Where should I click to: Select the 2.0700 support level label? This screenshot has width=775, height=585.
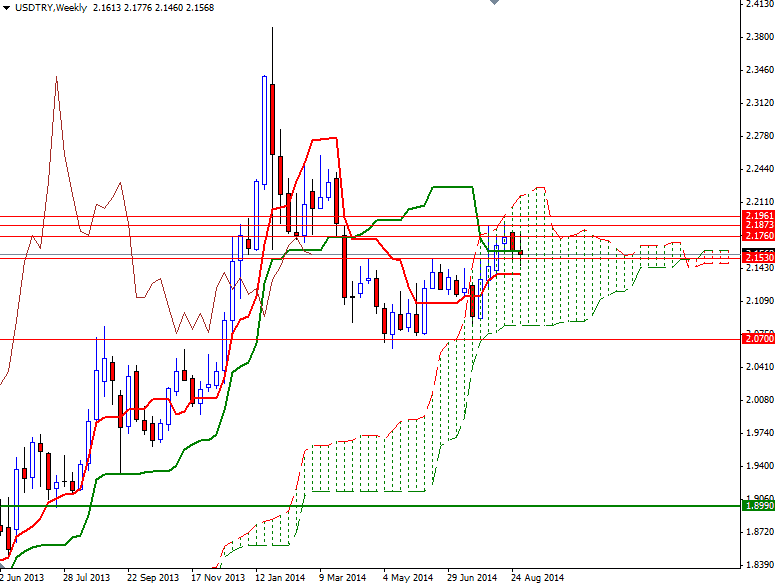coord(759,339)
